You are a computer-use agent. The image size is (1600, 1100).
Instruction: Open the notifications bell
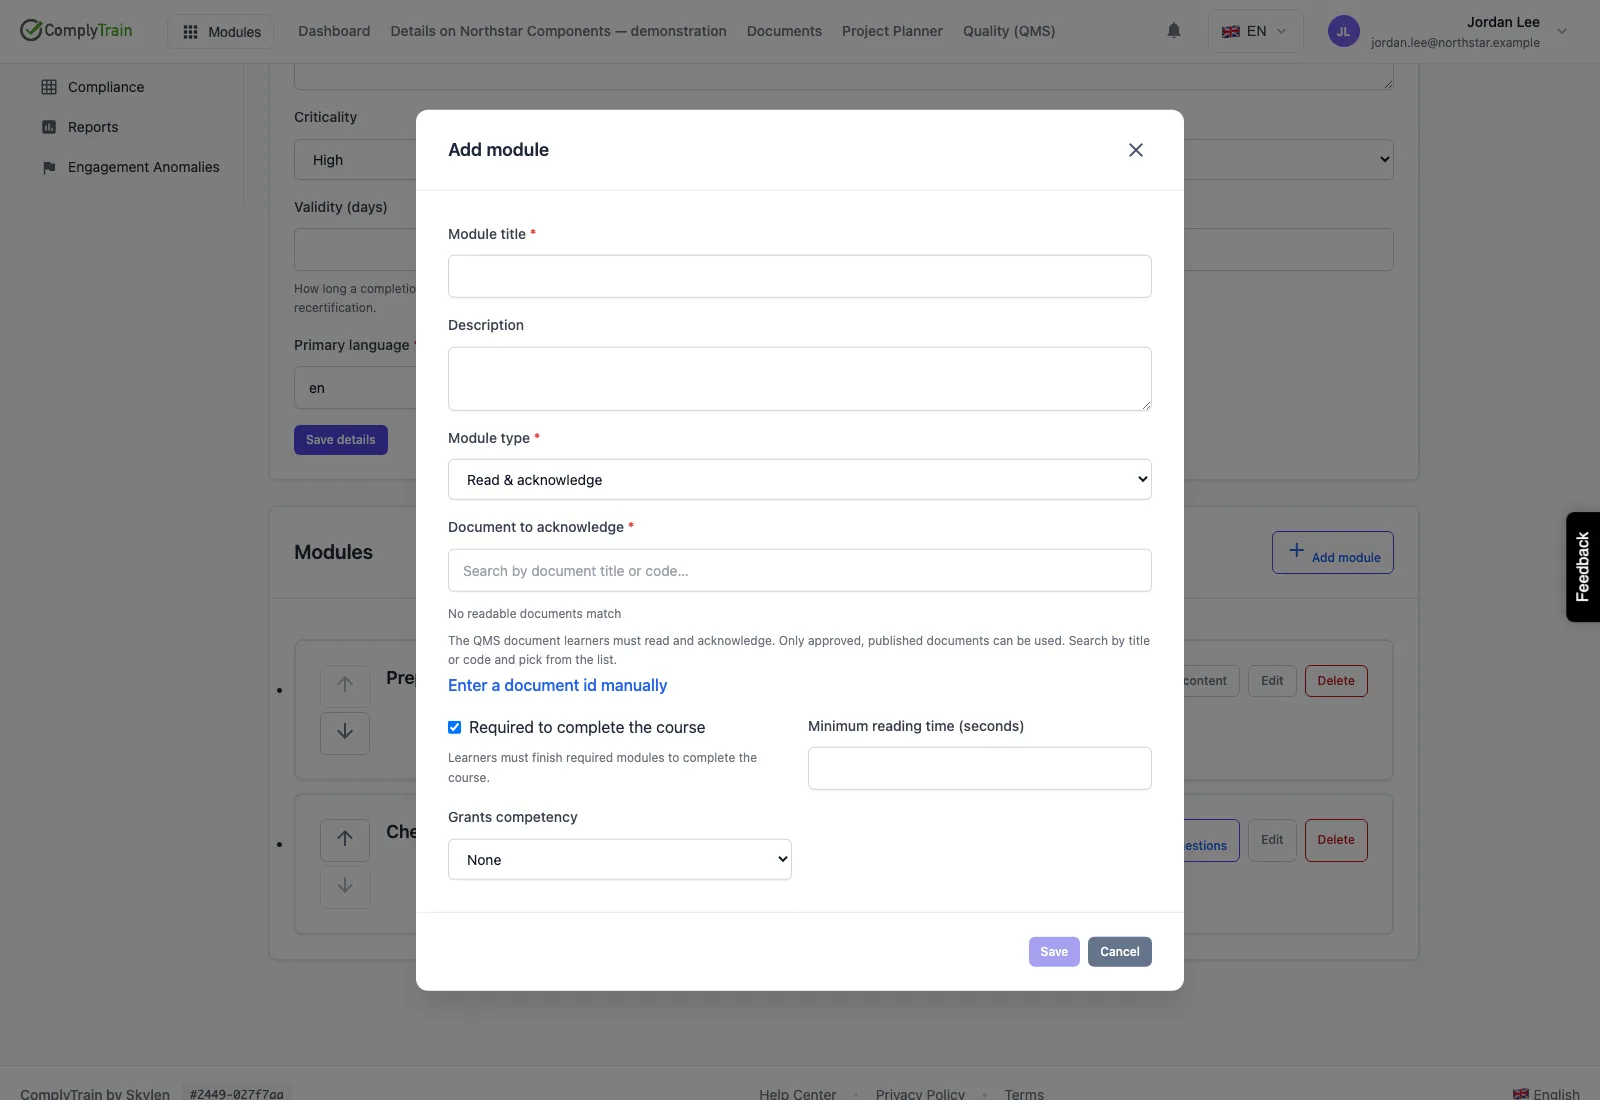click(x=1174, y=31)
